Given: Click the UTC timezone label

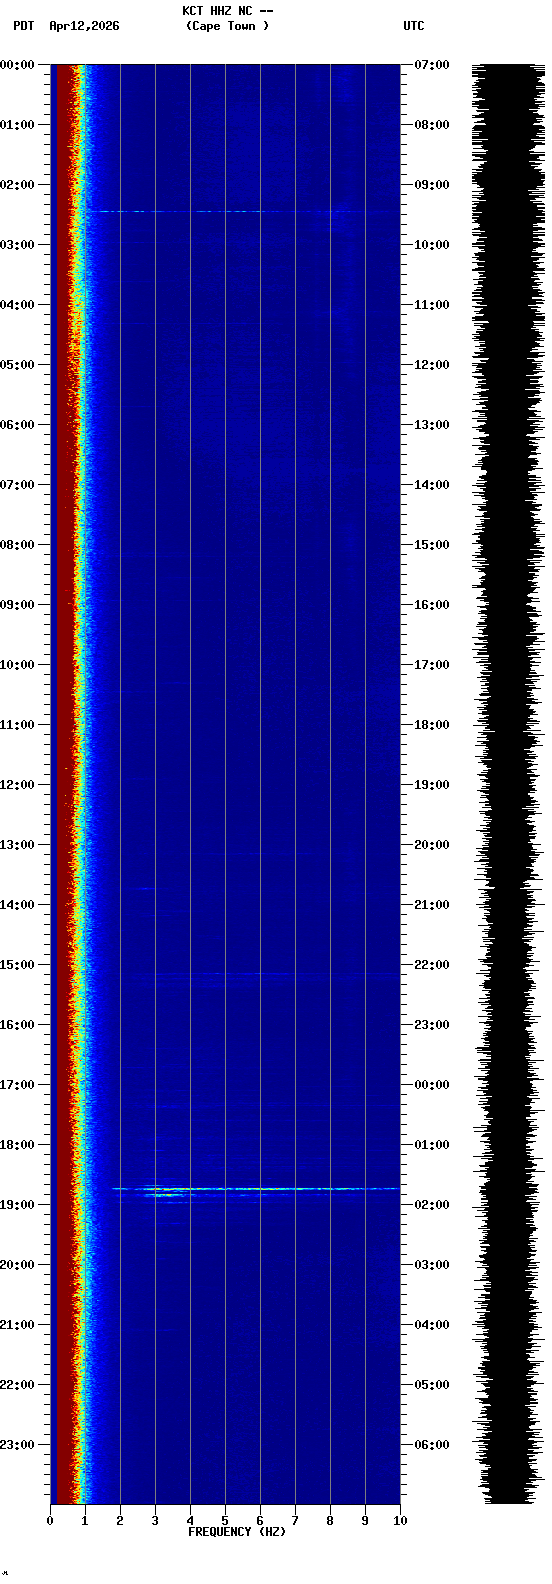Looking at the screenshot, I should click(x=414, y=26).
